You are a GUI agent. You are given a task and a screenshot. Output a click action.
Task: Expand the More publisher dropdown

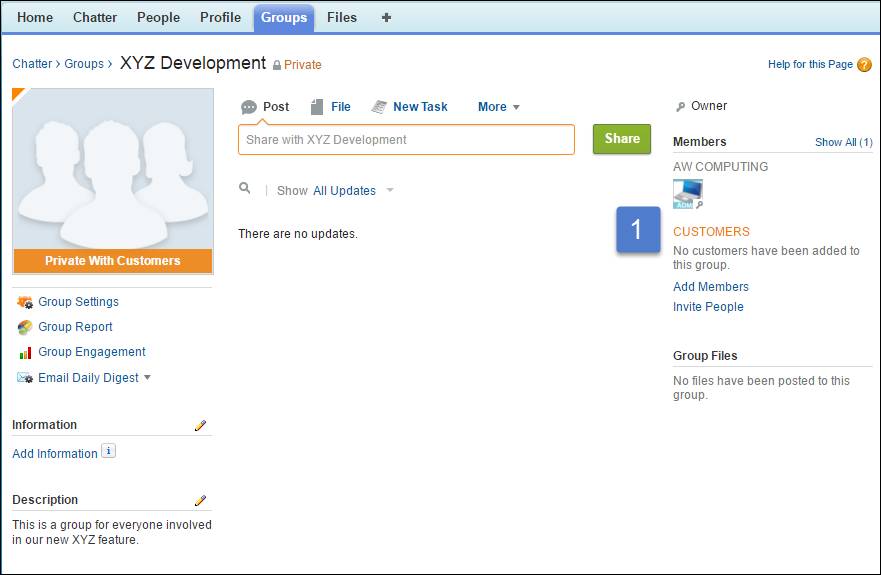(x=498, y=107)
